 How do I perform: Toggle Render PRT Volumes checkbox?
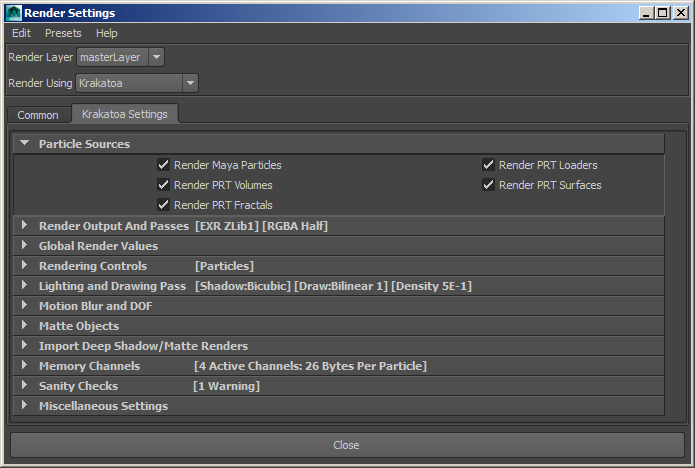click(x=164, y=185)
